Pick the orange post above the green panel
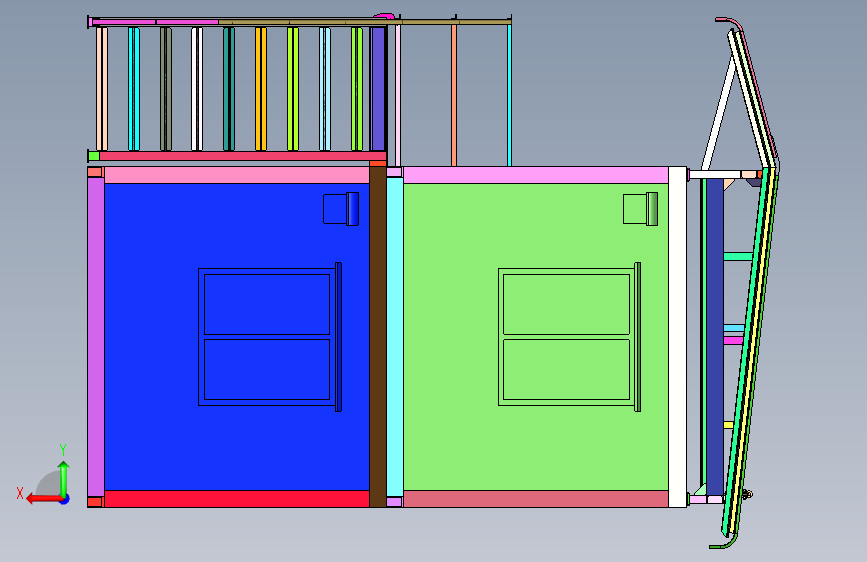This screenshot has width=867, height=562. [454, 95]
